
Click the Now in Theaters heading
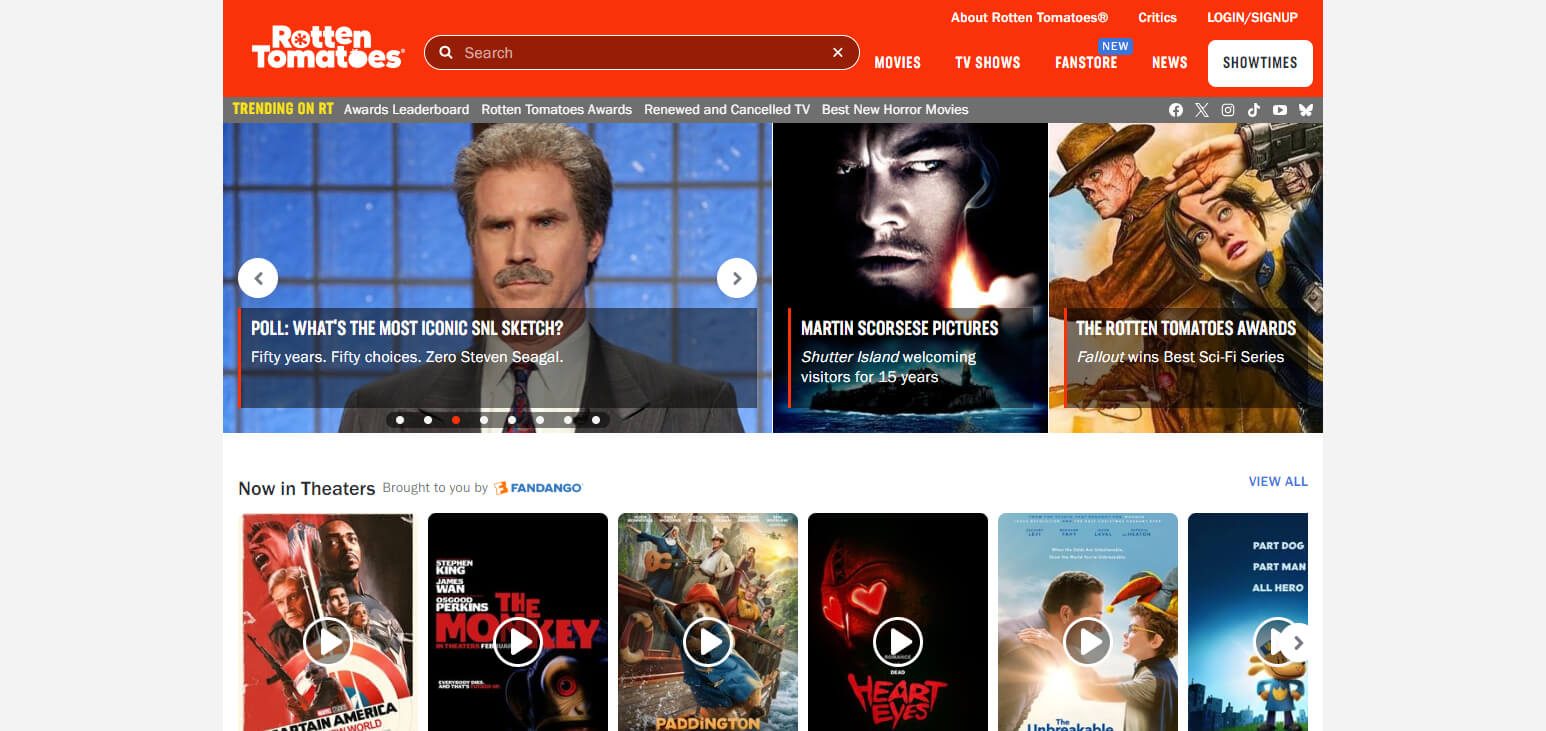coord(306,489)
